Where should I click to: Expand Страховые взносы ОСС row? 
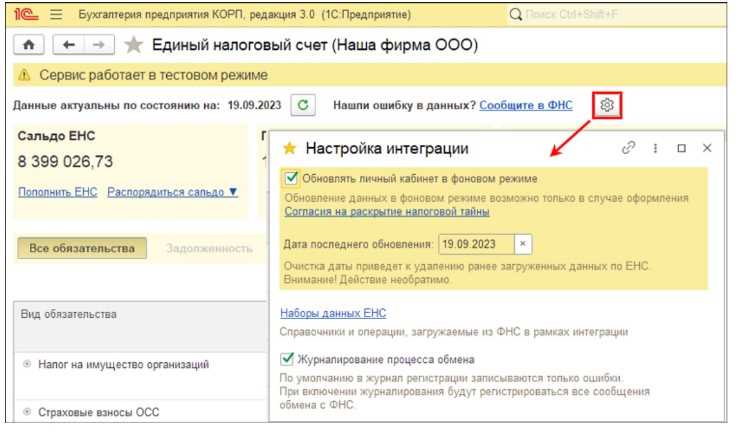point(27,412)
